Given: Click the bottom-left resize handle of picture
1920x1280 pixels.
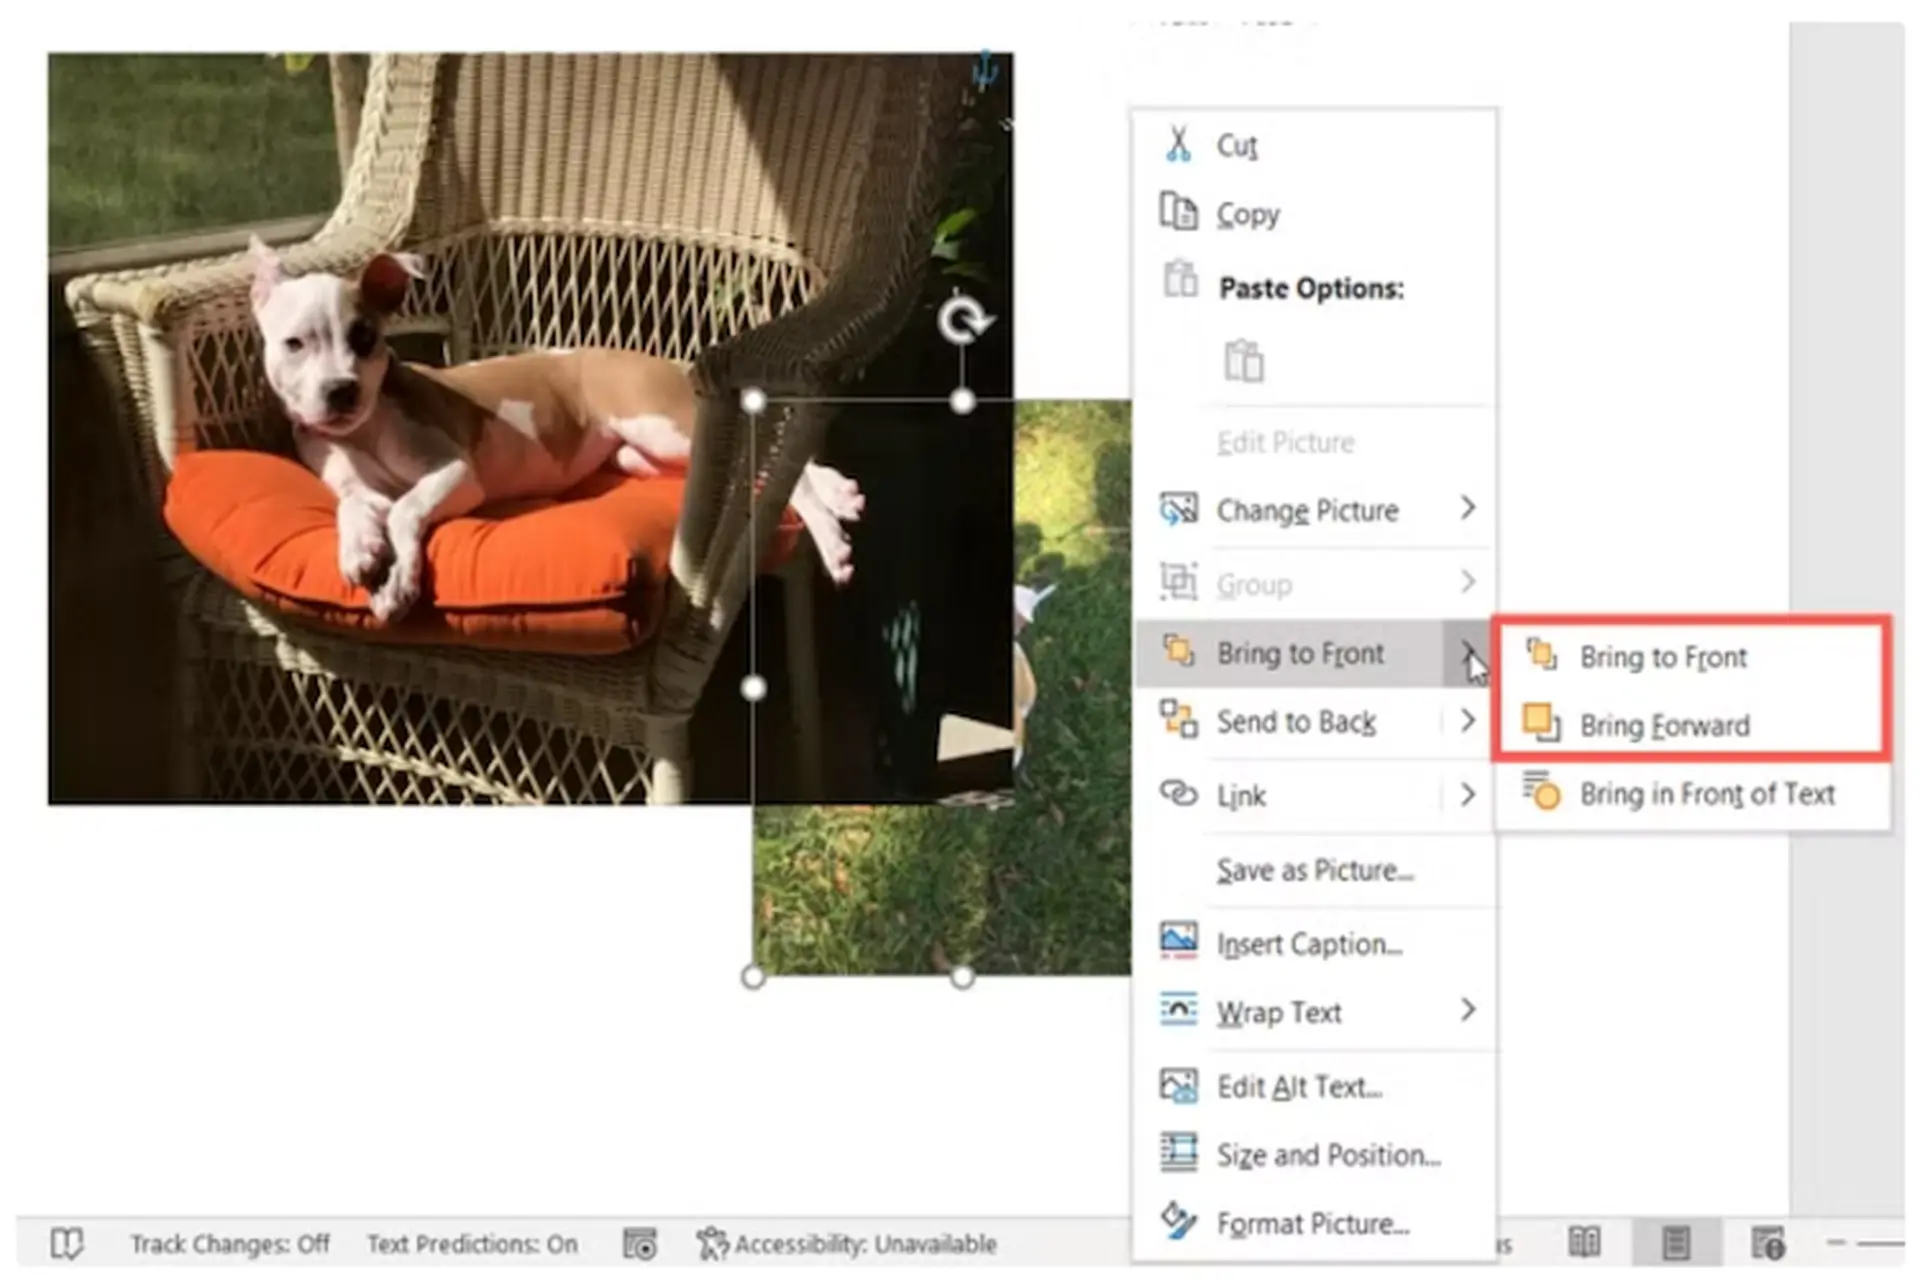Looking at the screenshot, I should pos(753,977).
